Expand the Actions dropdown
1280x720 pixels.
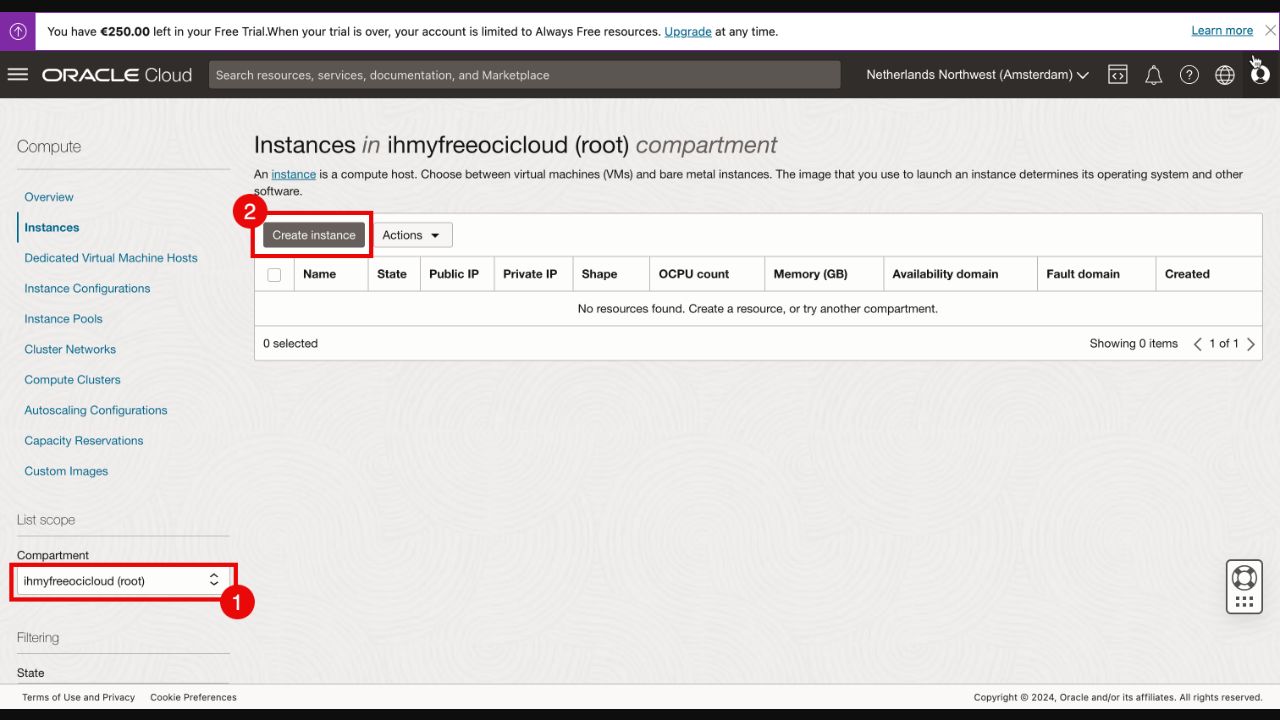(x=412, y=235)
